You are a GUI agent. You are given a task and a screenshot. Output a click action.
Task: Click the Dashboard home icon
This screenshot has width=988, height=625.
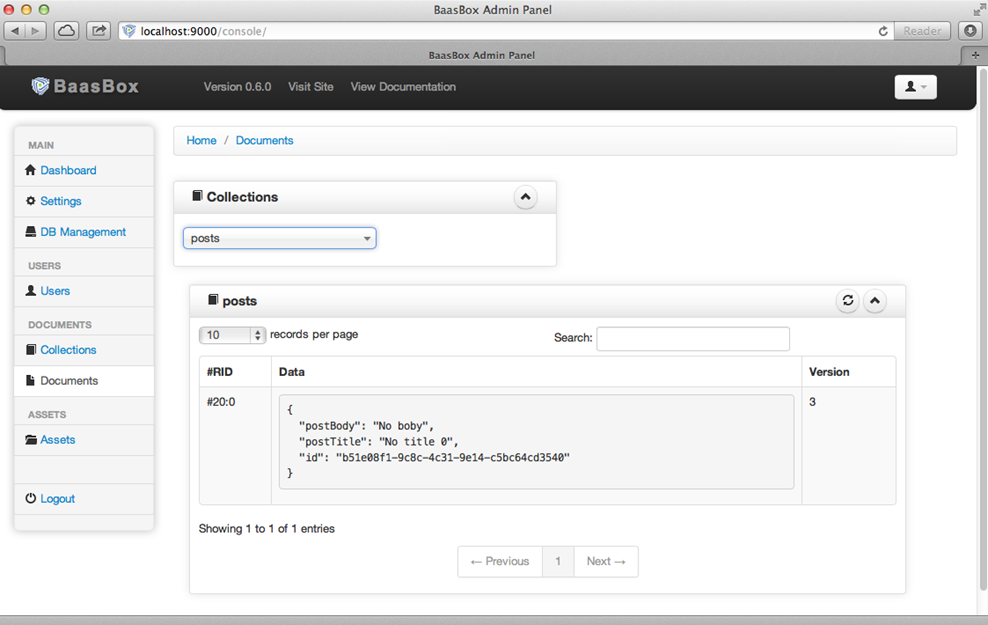point(30,170)
